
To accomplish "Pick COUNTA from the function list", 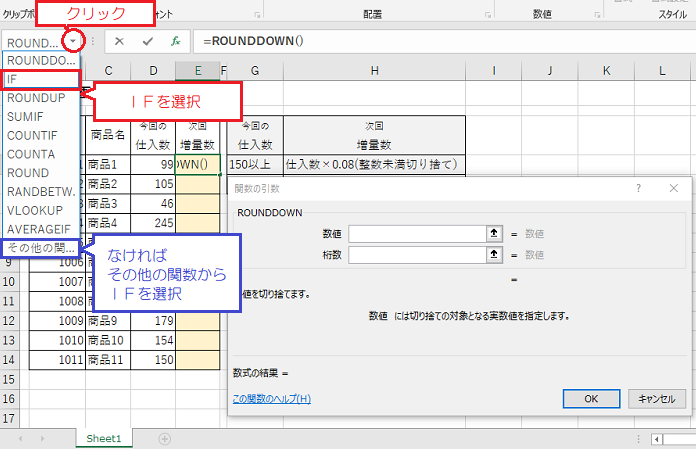I will click(x=41, y=154).
